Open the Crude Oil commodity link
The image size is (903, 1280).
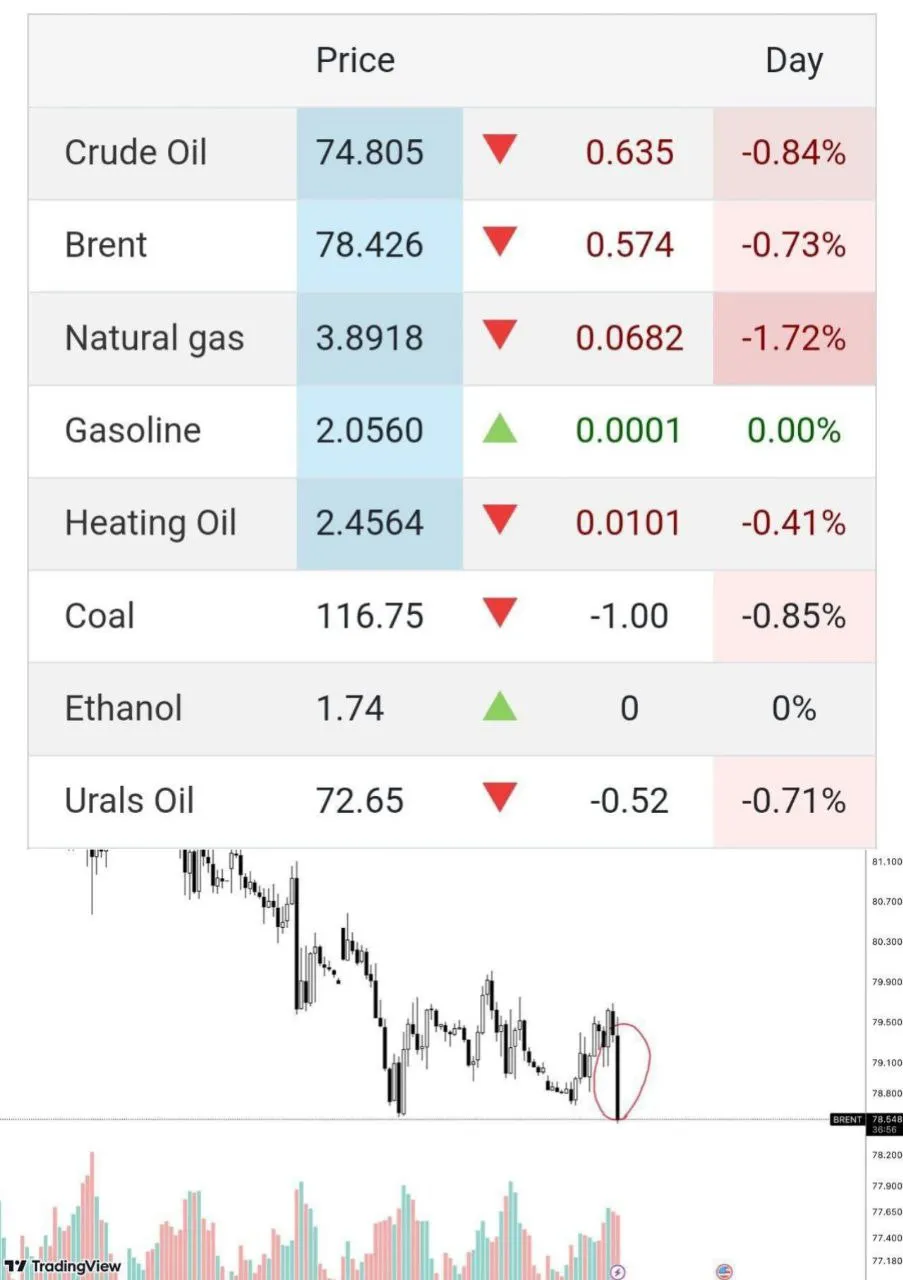136,152
